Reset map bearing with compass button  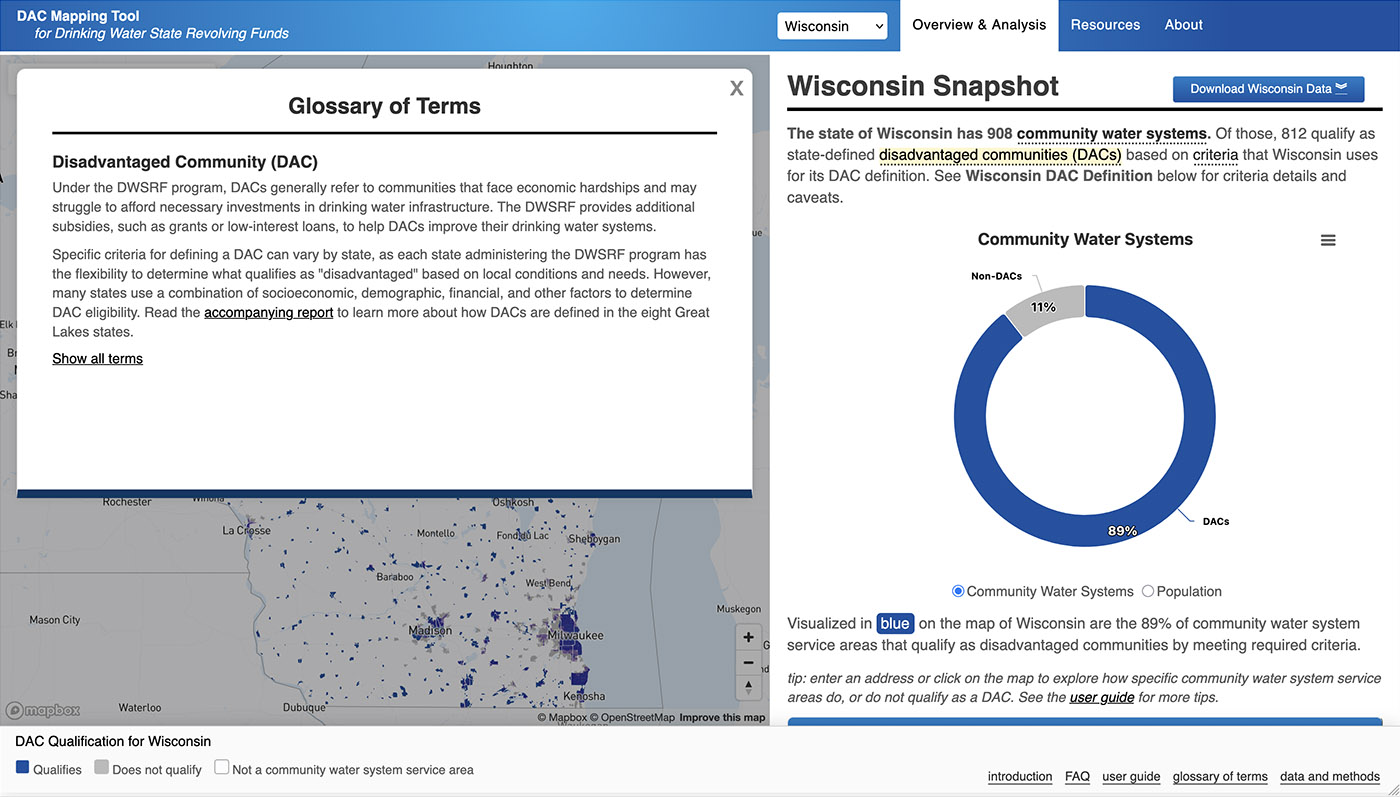tap(748, 688)
